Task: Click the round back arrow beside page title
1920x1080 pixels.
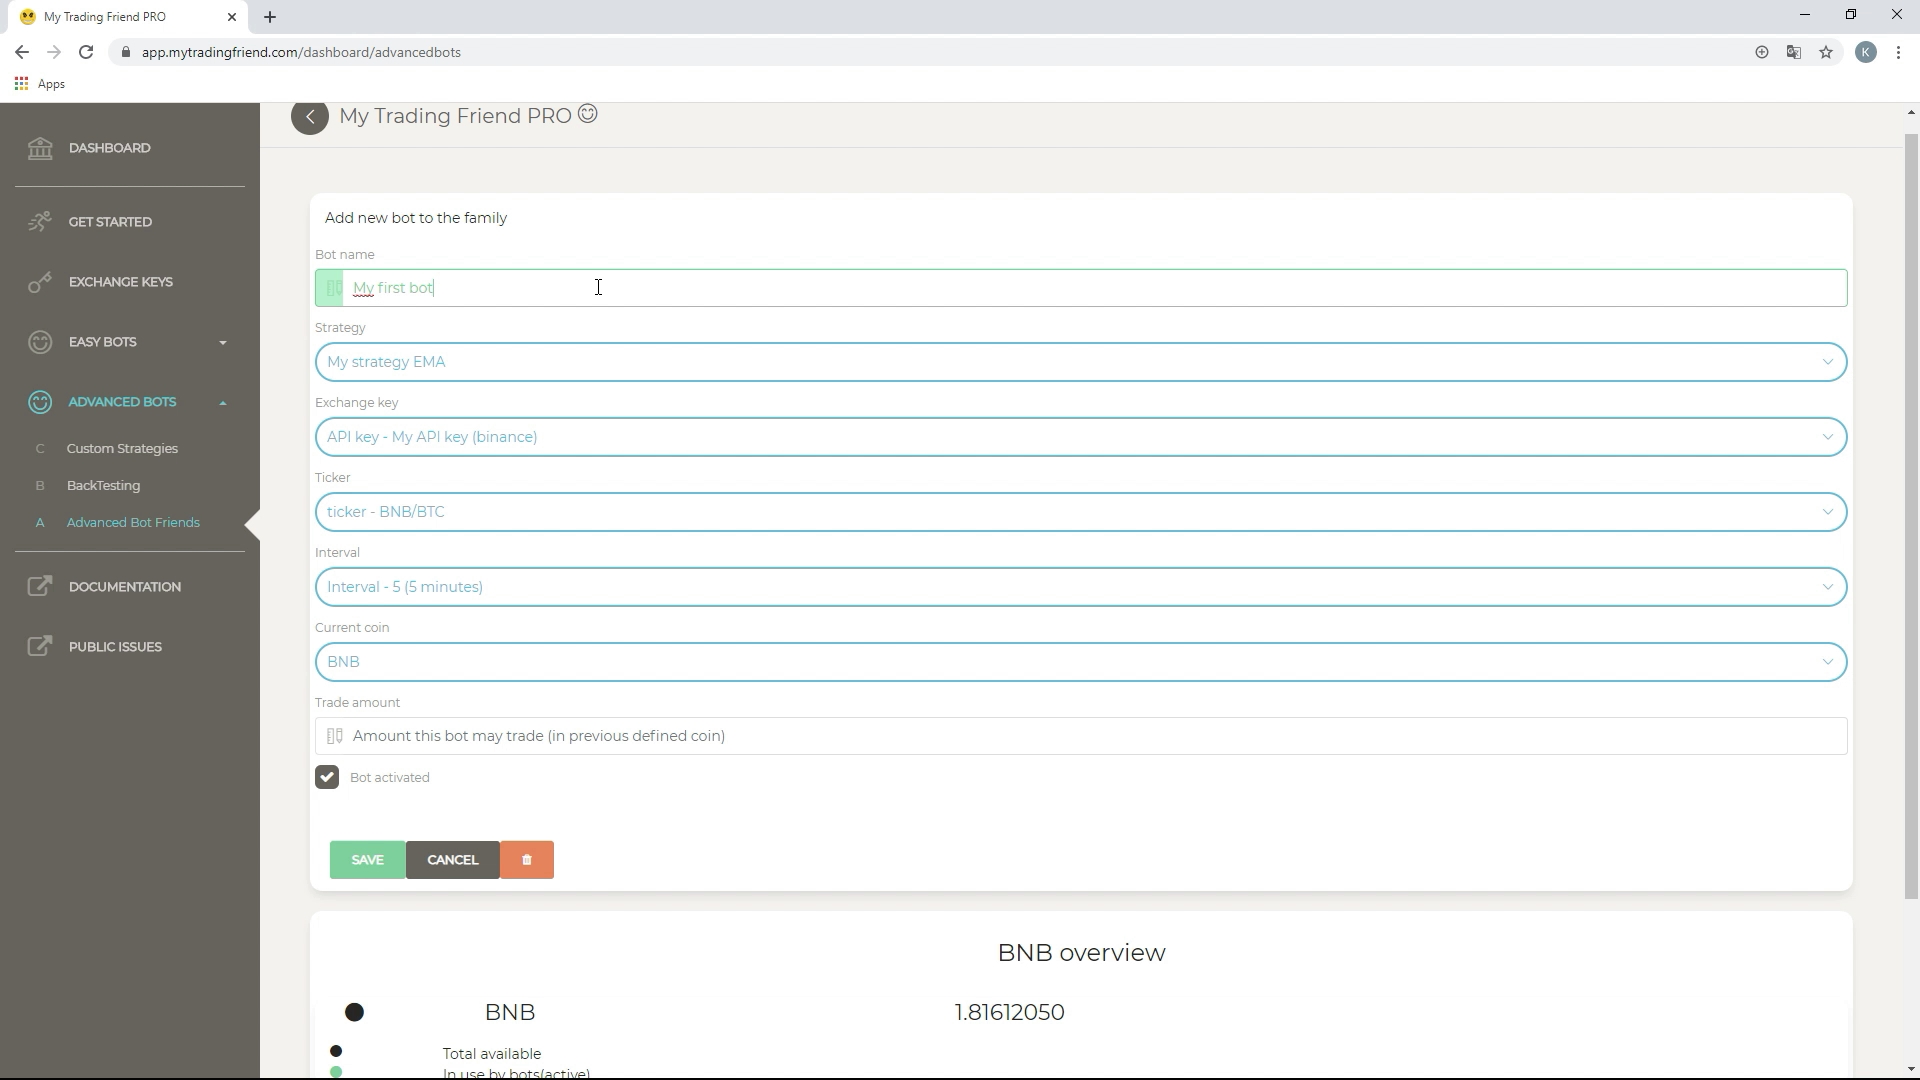Action: tap(310, 117)
